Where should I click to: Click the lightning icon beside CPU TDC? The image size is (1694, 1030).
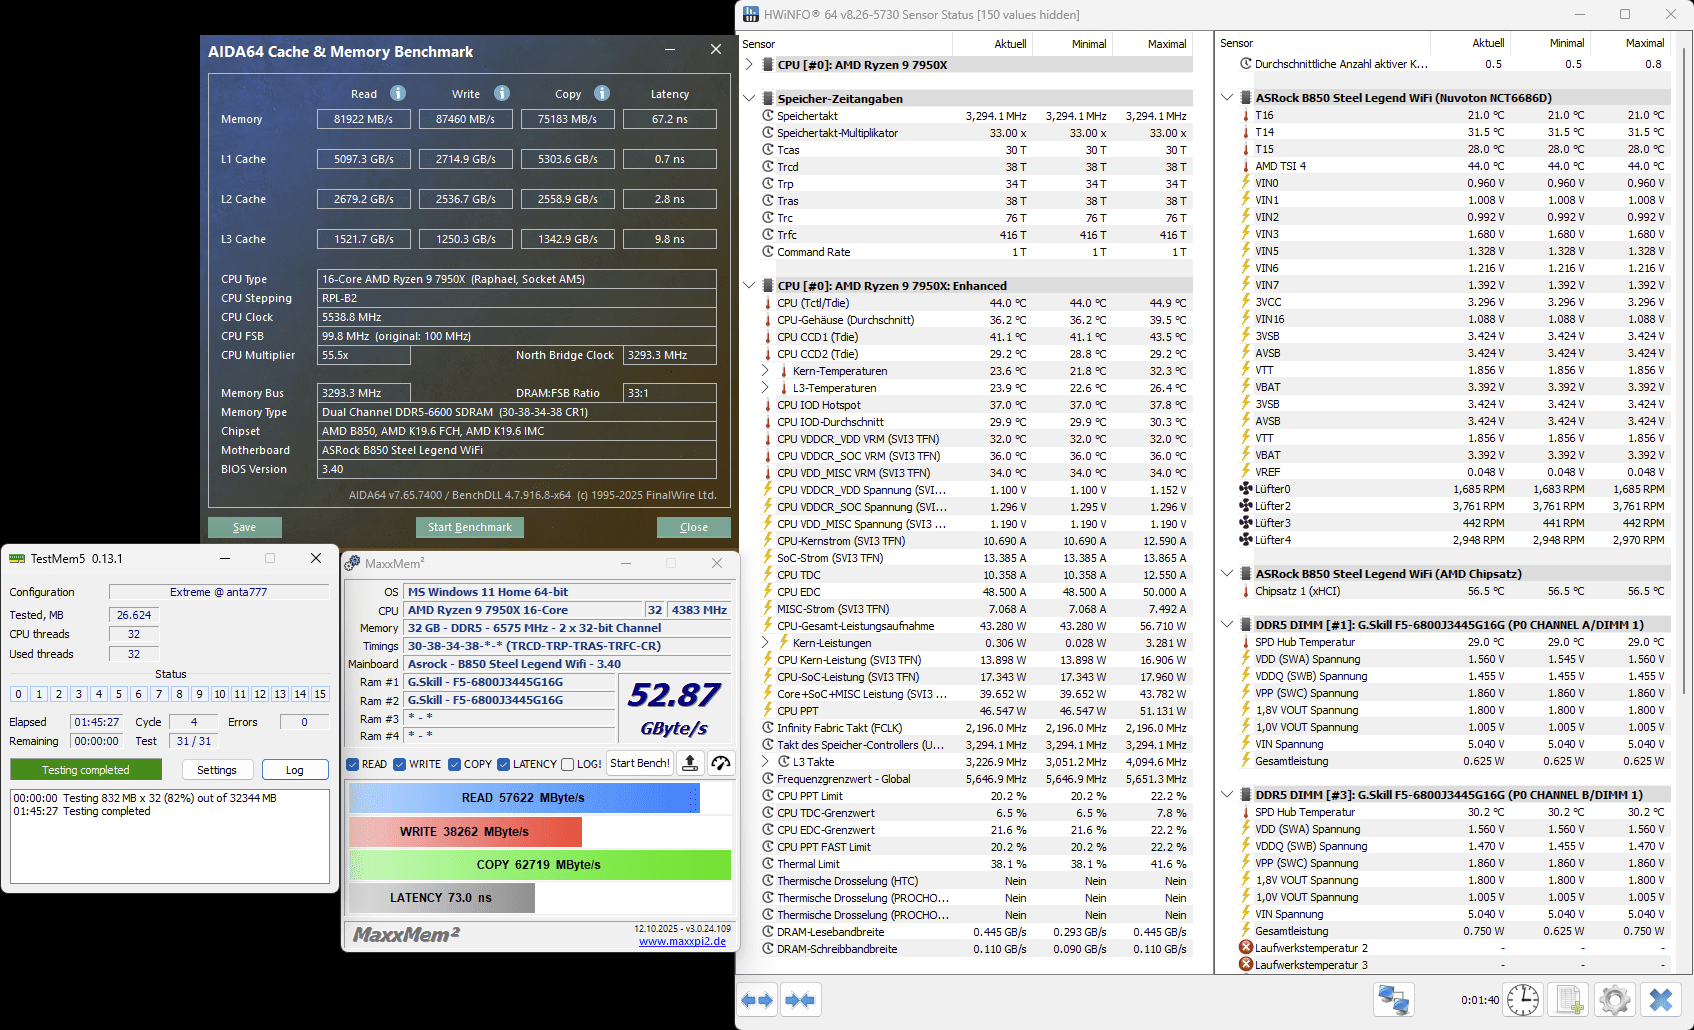click(x=768, y=575)
